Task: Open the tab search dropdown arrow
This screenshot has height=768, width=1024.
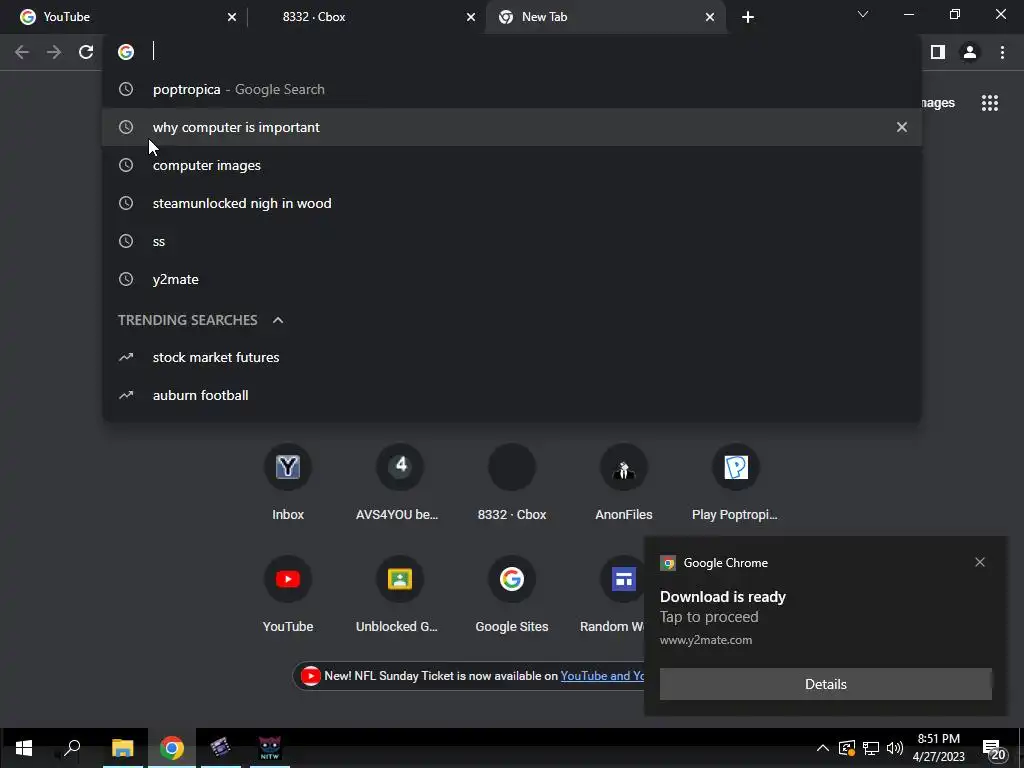Action: point(863,14)
